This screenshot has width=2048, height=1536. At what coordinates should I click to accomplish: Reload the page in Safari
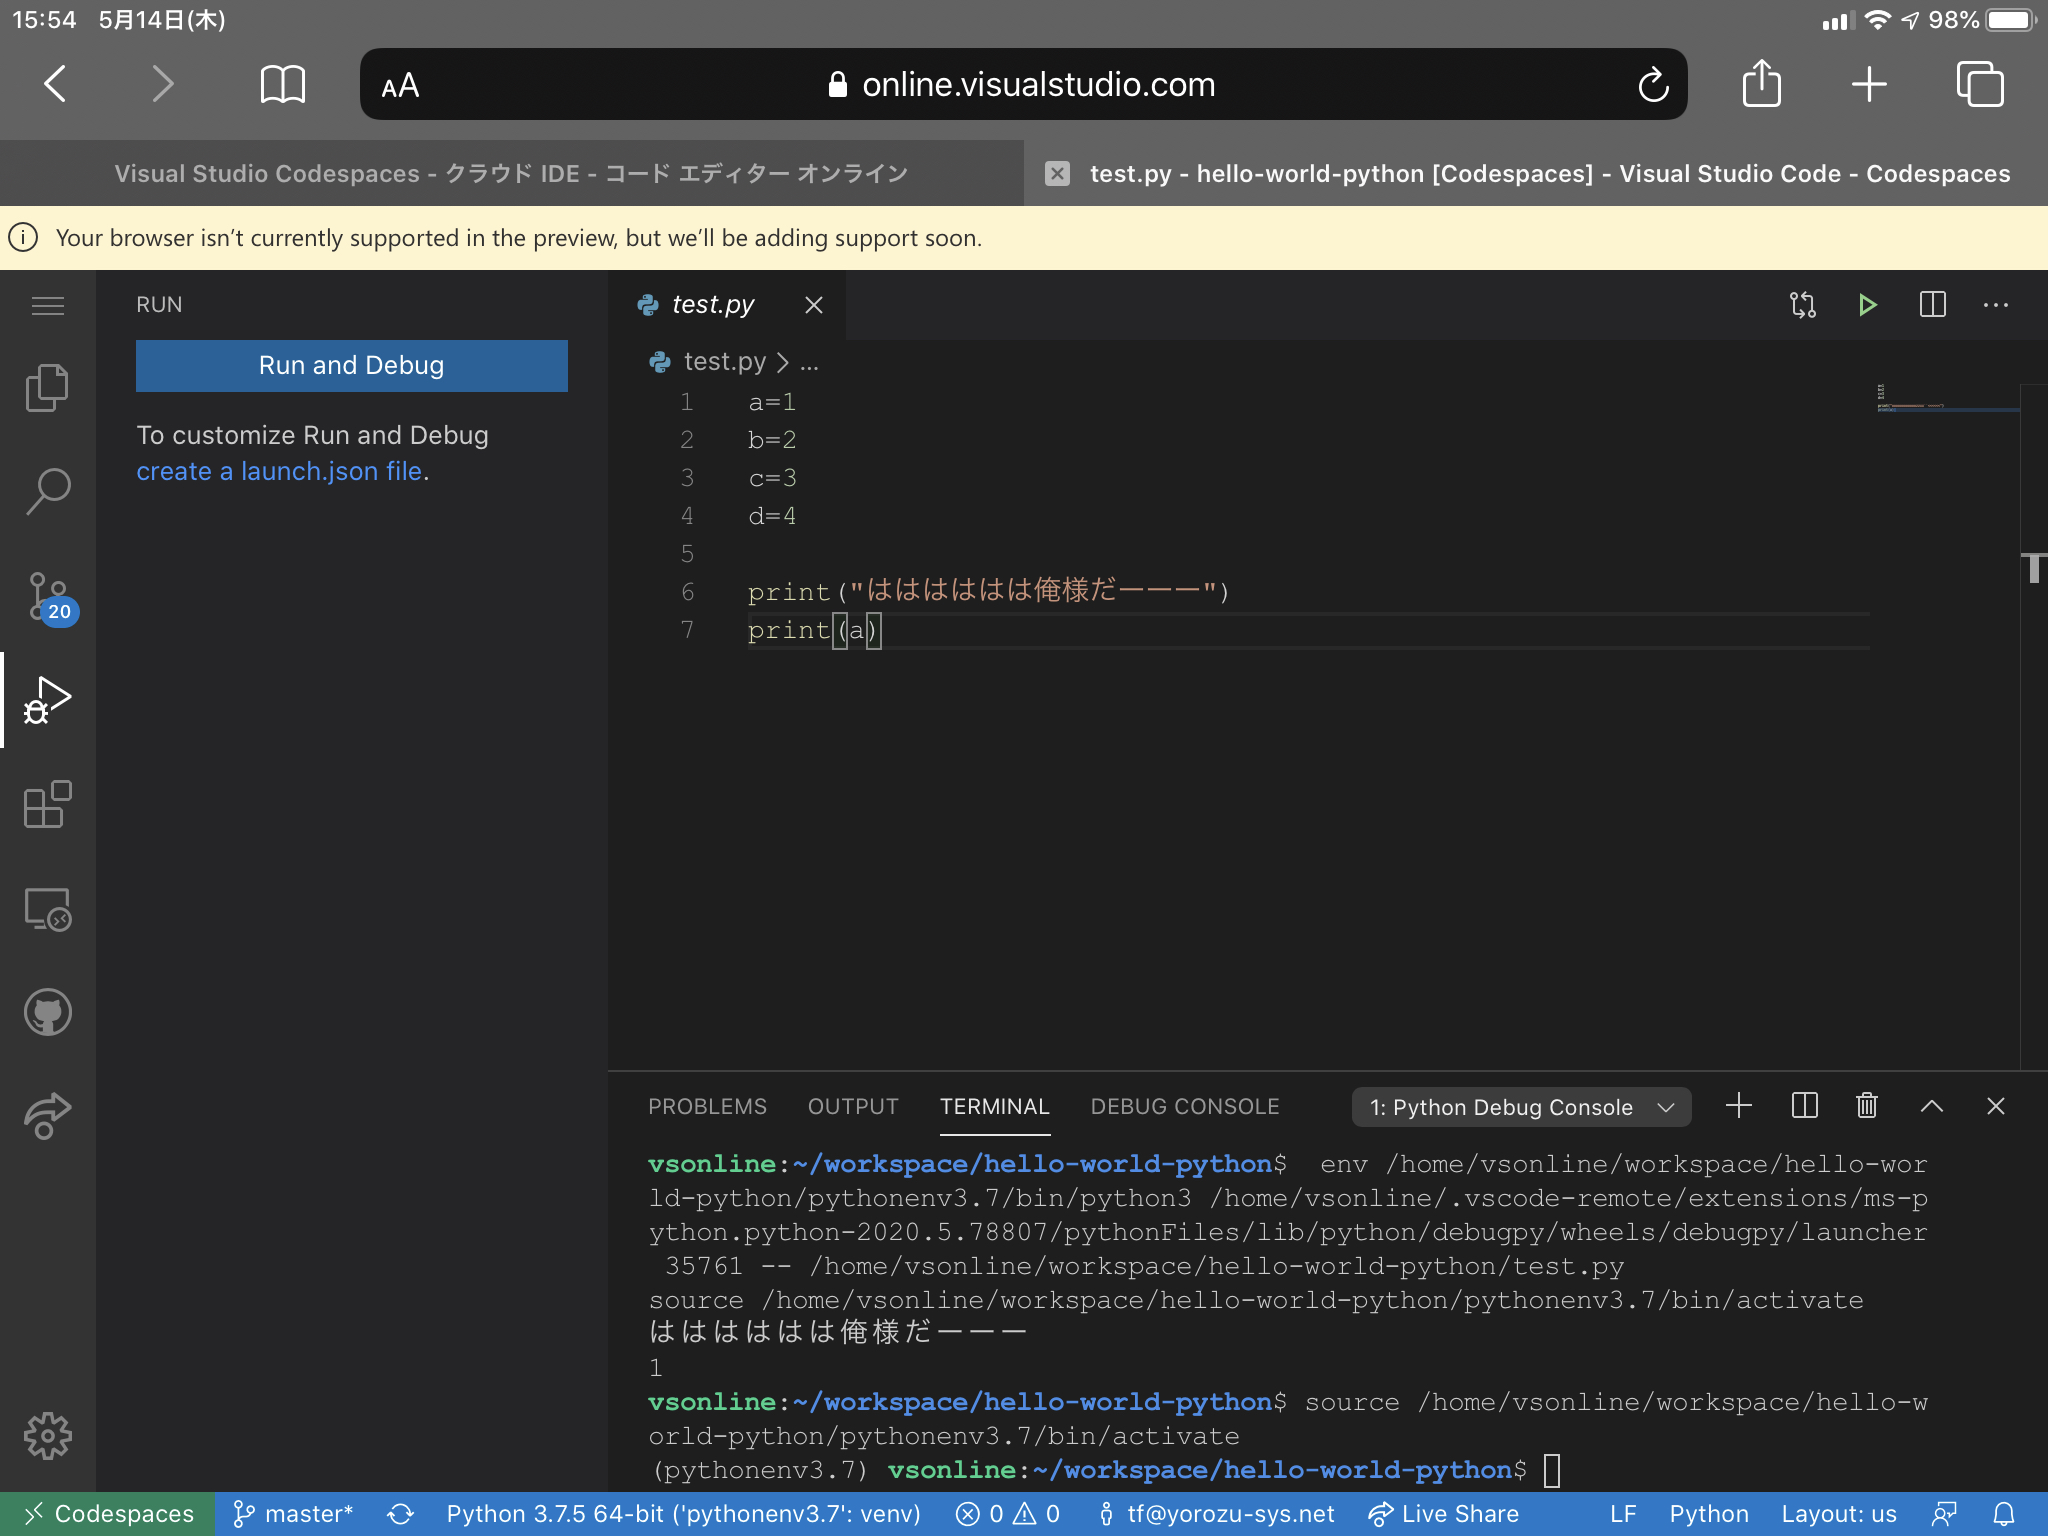coord(1653,84)
